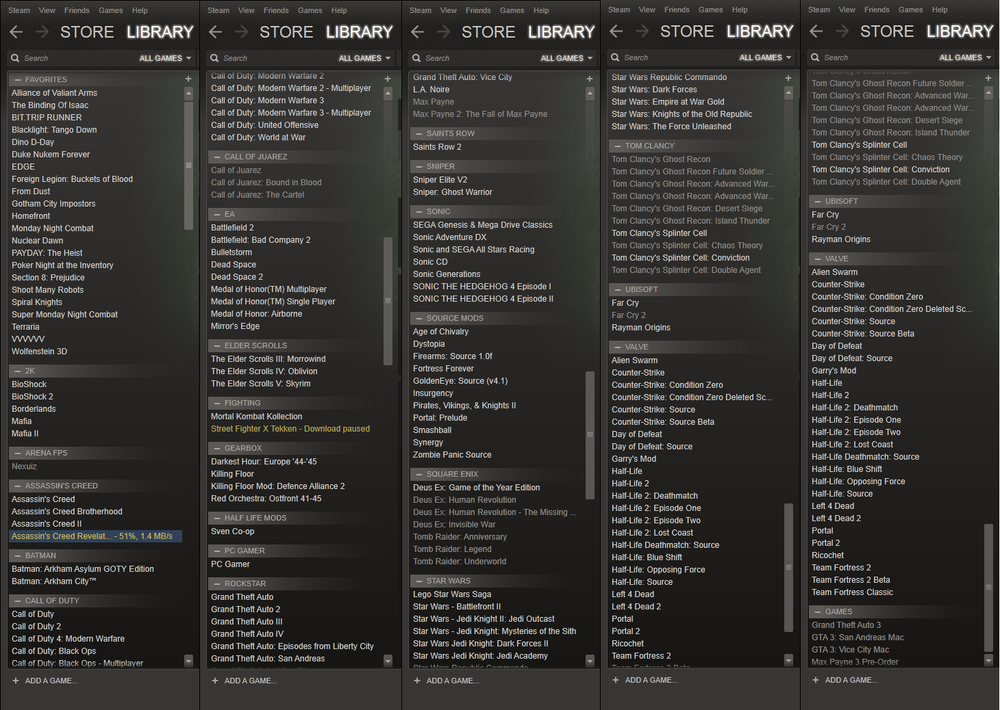Go back in the window listing FAVORITES
Screen dimensions: 1000x710
tap(17, 32)
